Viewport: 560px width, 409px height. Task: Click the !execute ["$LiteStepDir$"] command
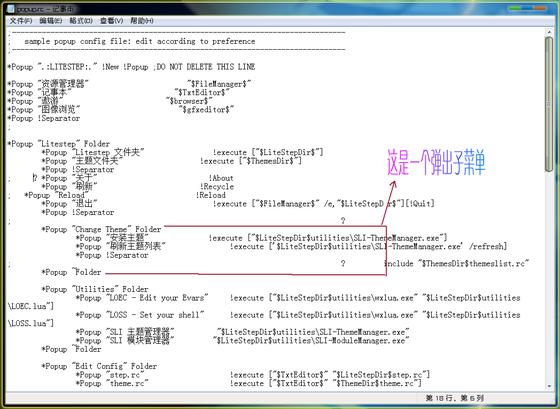click(268, 153)
